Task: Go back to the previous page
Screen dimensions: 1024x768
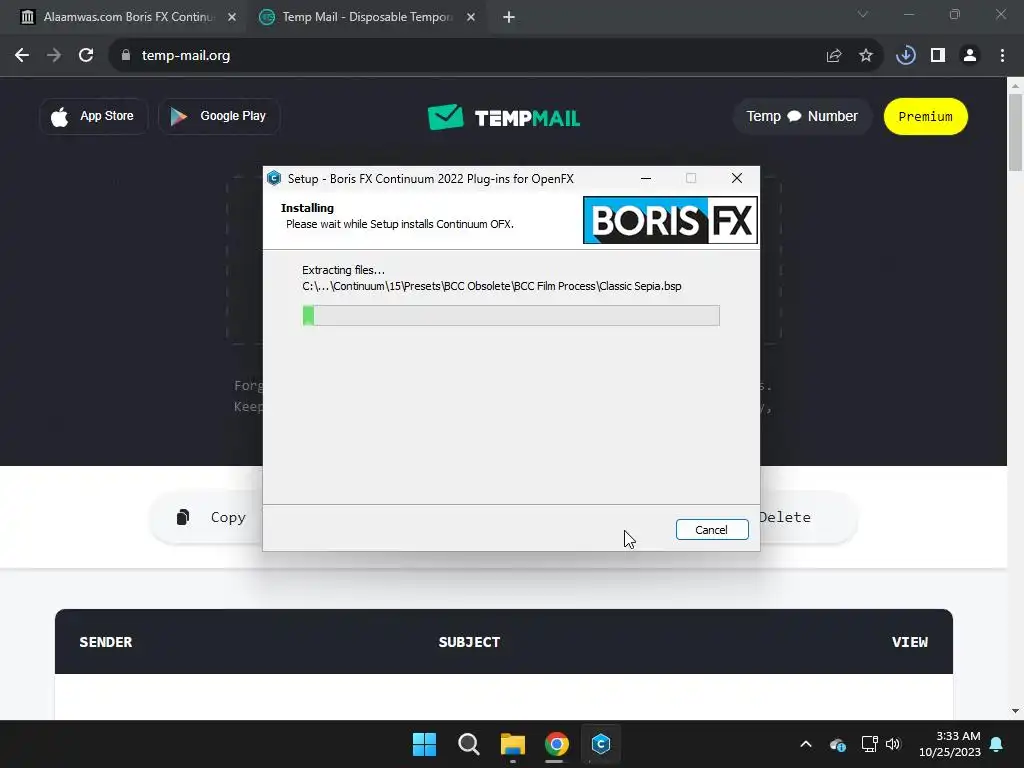Action: [22, 56]
